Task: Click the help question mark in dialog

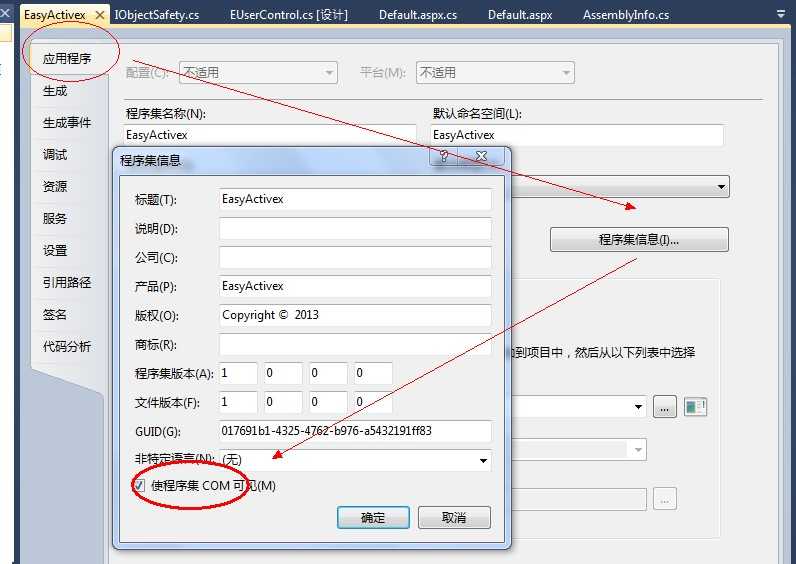Action: click(x=444, y=156)
